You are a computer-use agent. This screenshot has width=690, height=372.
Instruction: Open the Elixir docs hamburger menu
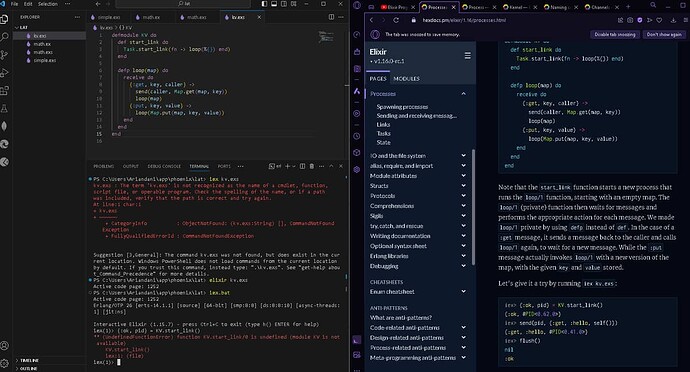point(467,55)
